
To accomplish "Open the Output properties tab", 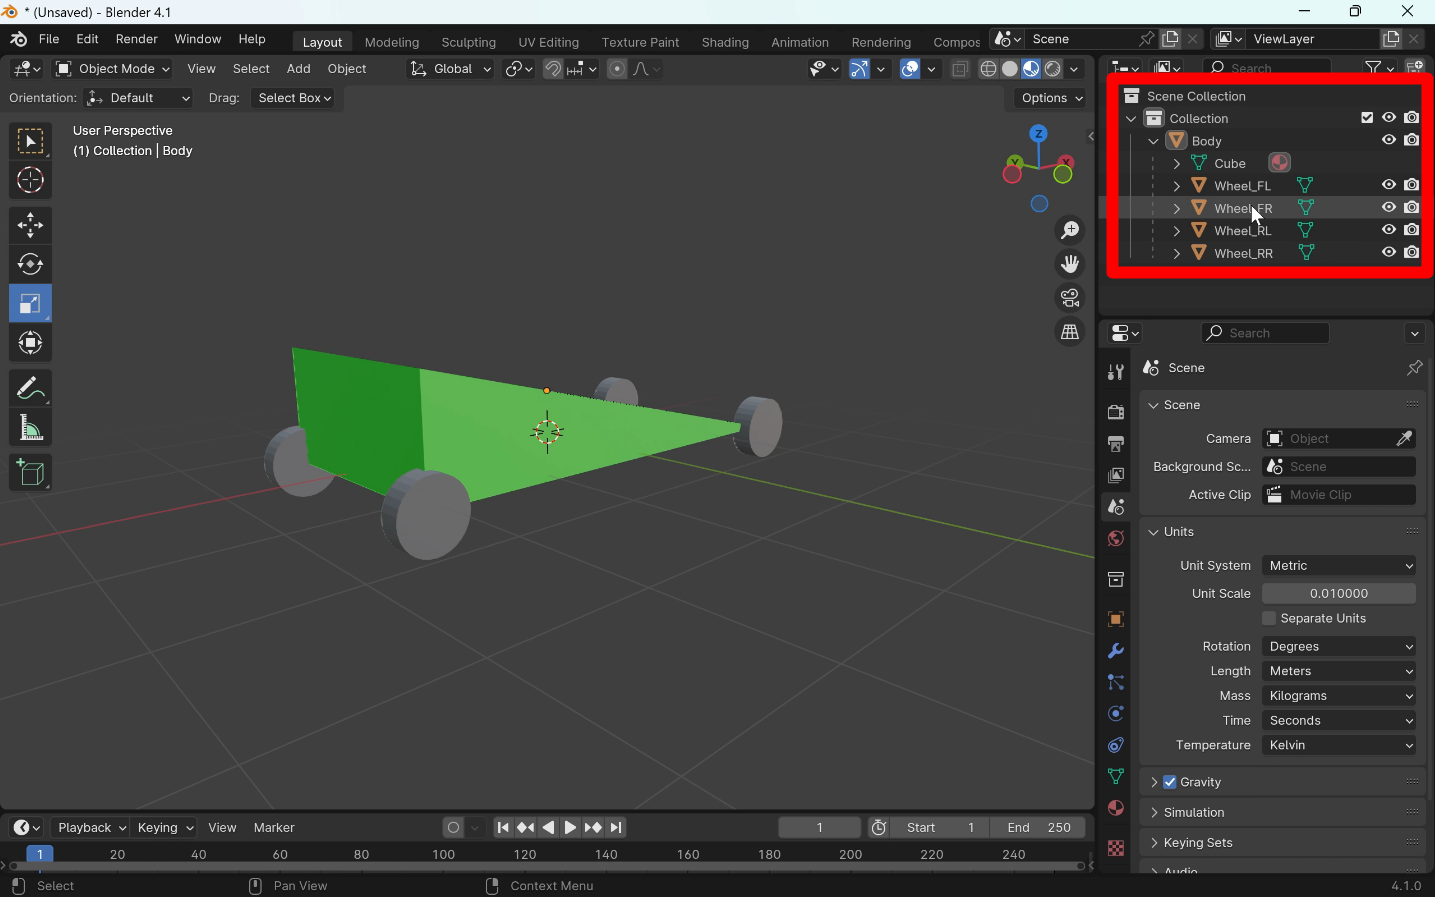I will click(x=1116, y=444).
